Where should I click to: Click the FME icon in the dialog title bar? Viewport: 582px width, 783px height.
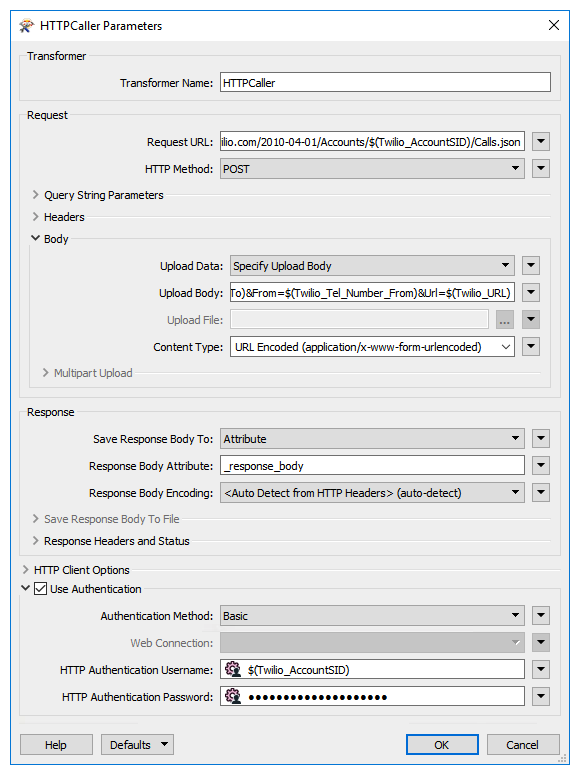(26, 25)
